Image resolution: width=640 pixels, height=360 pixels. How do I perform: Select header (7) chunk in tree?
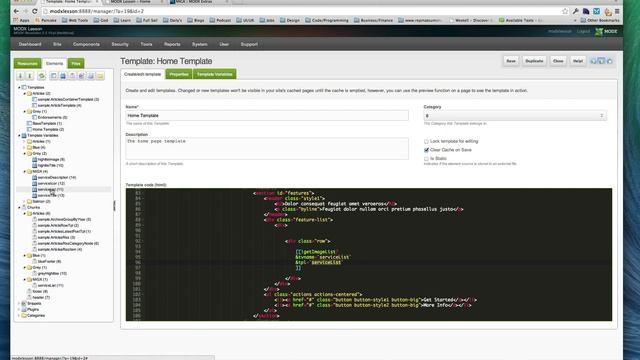click(x=41, y=298)
